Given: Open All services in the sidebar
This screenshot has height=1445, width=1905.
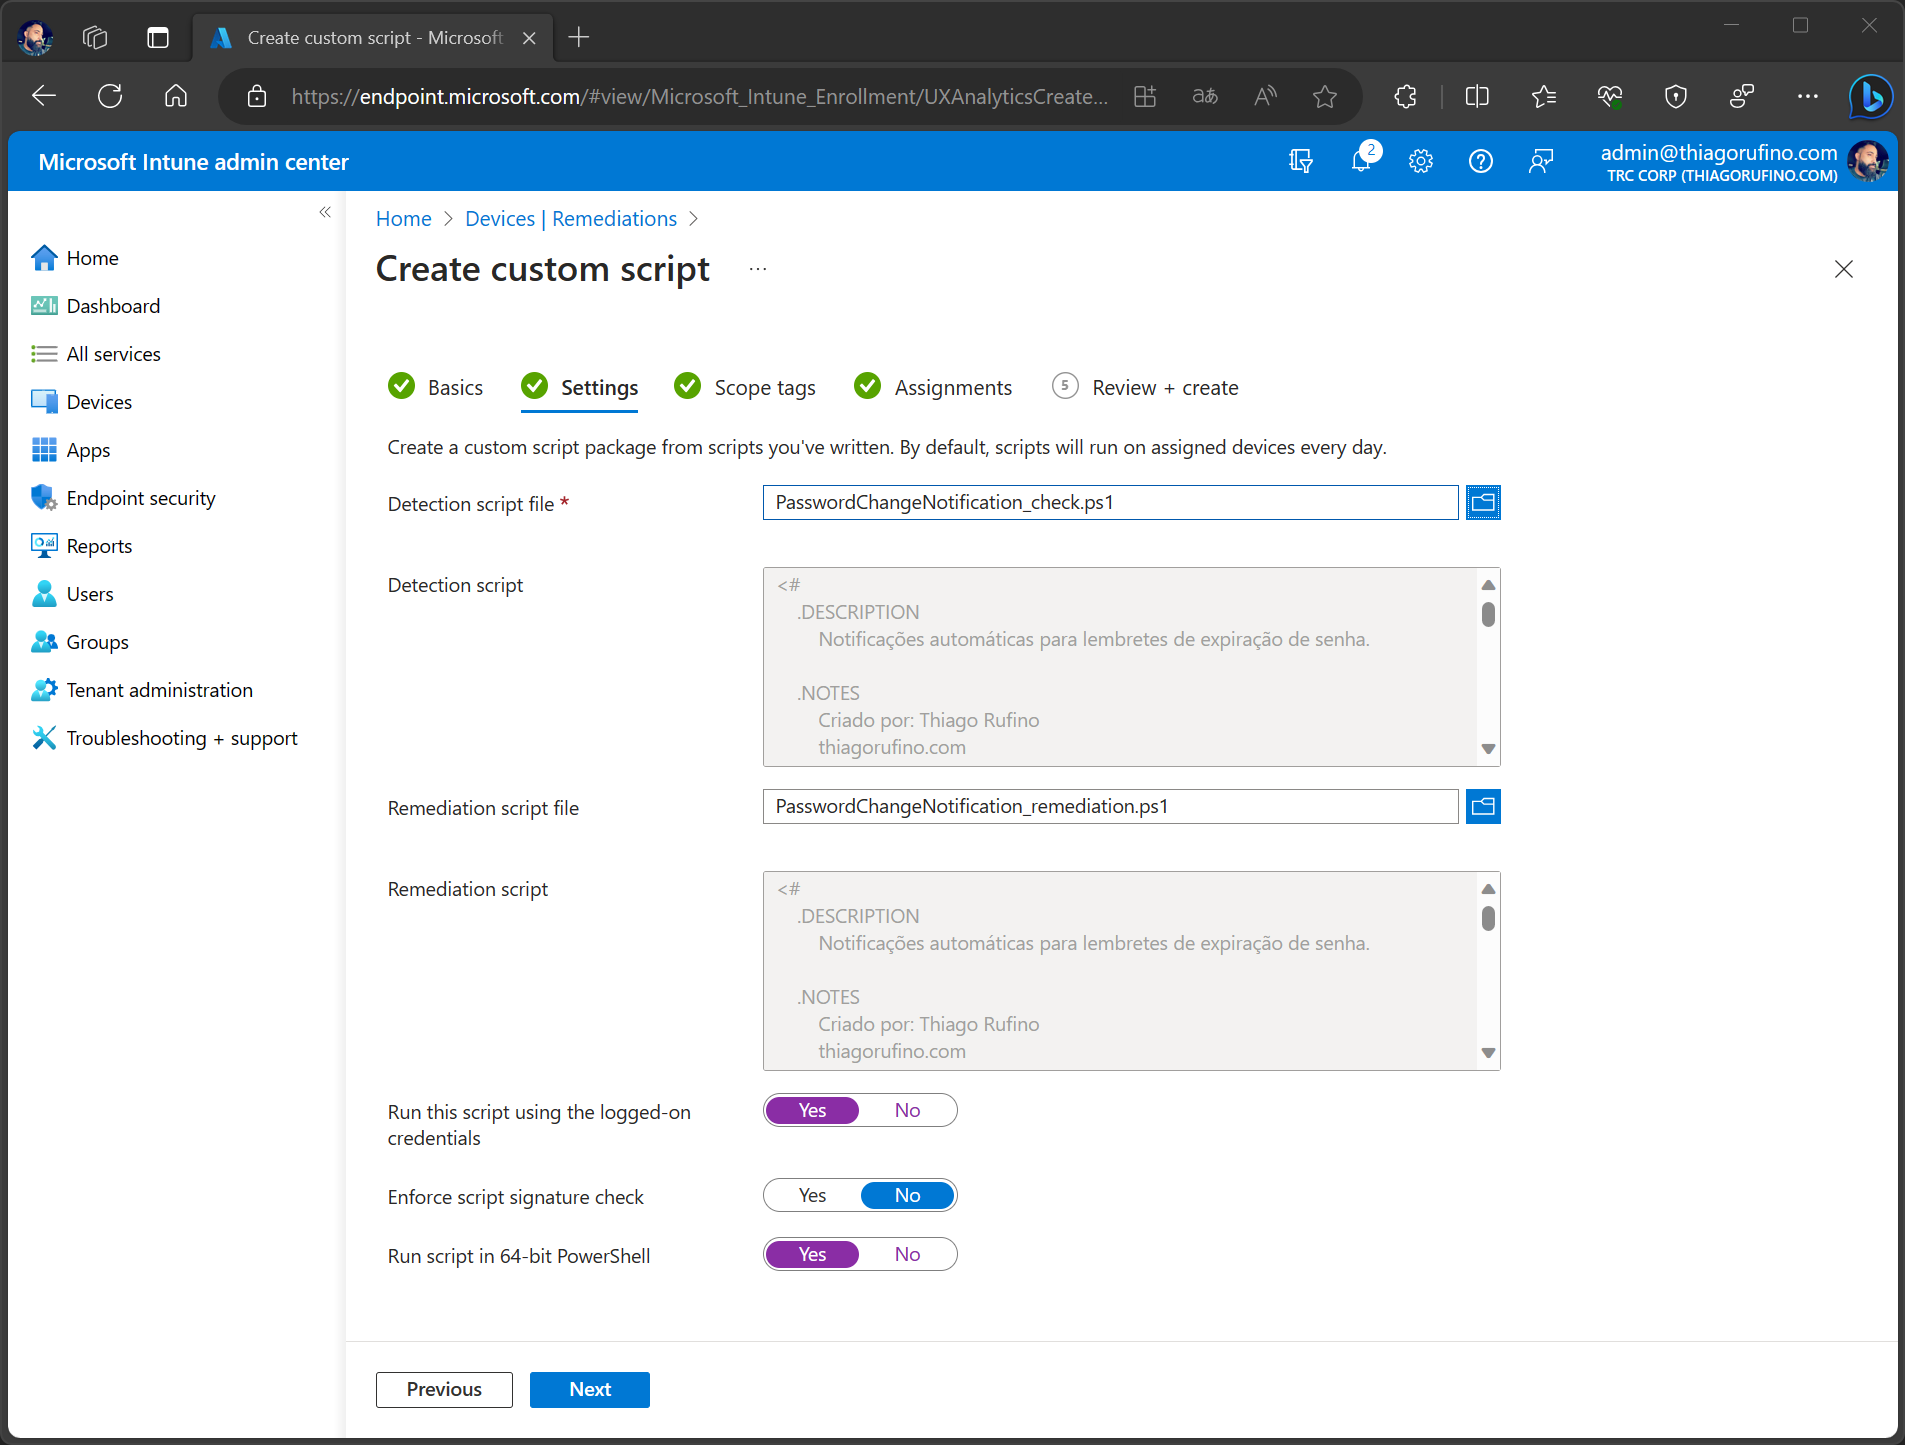Looking at the screenshot, I should pyautogui.click(x=113, y=354).
